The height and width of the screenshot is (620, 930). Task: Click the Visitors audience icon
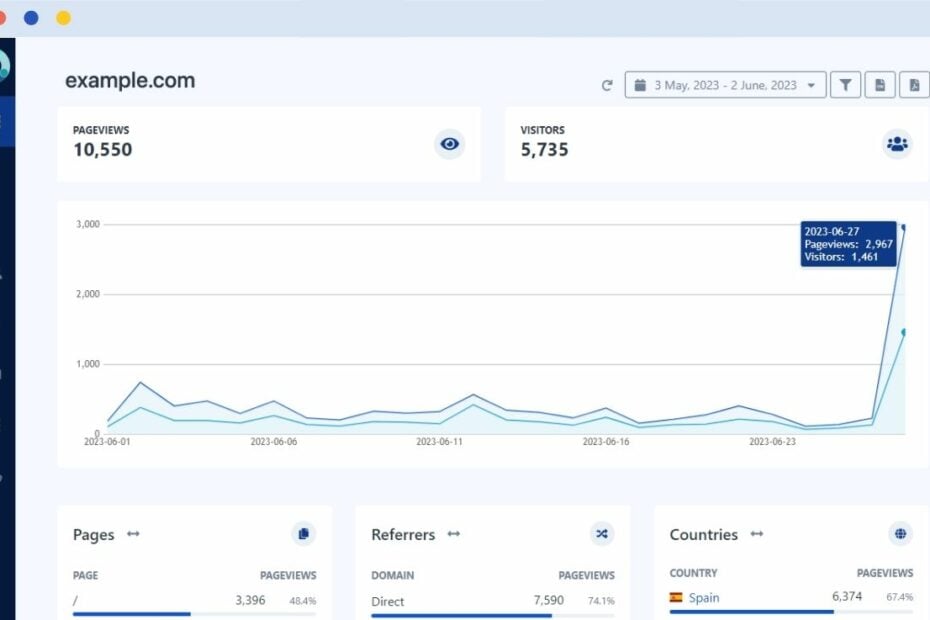coord(897,144)
